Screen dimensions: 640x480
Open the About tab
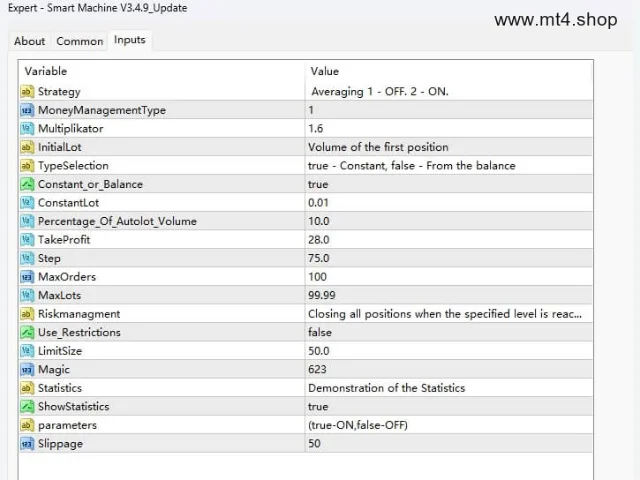[x=29, y=41]
